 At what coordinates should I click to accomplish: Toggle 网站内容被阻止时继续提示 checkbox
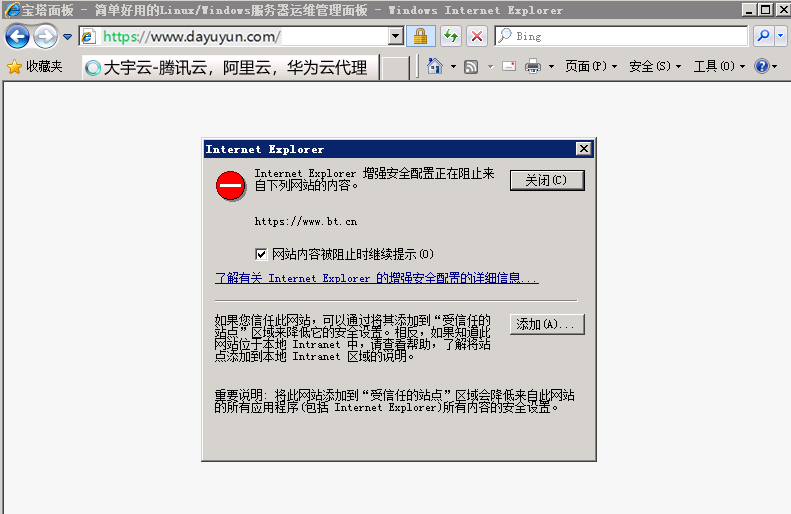[x=261, y=254]
